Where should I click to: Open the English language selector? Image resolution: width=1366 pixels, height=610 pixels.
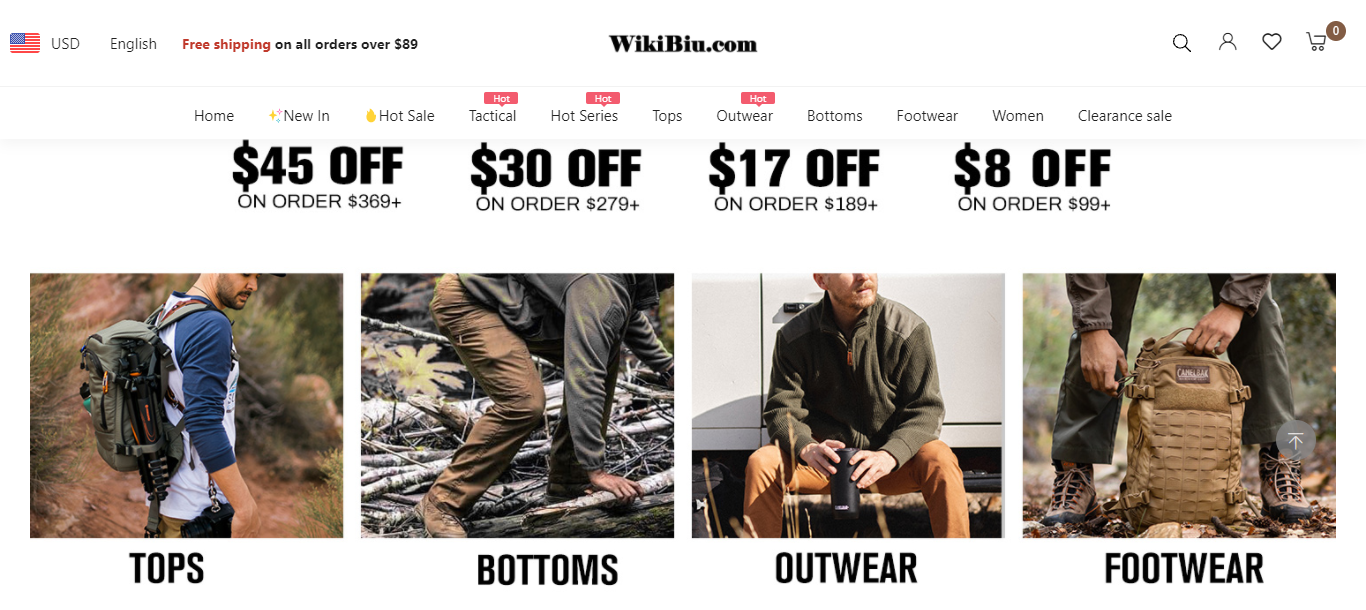point(133,44)
